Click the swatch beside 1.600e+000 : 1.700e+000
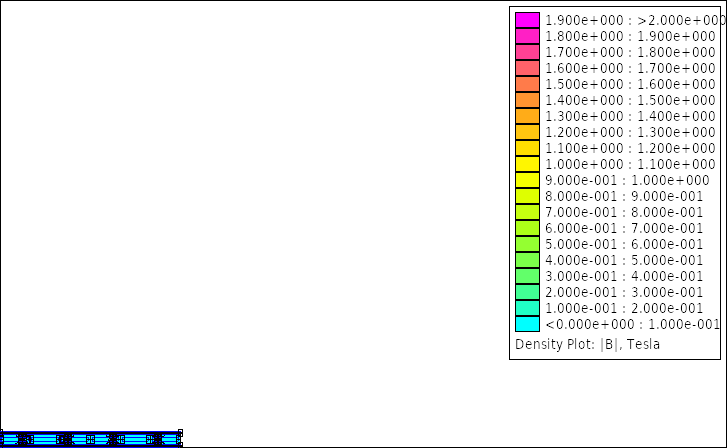Image resolution: width=727 pixels, height=448 pixels. point(527,68)
